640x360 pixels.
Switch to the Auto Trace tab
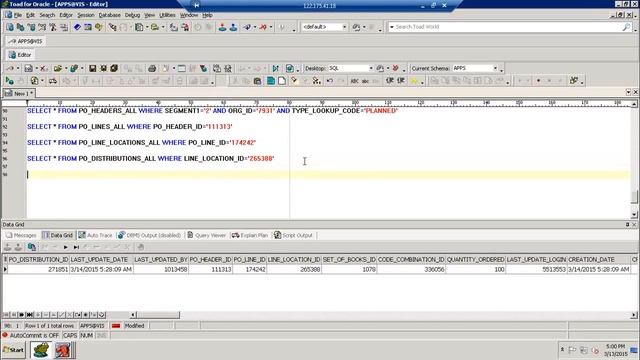tap(95, 236)
